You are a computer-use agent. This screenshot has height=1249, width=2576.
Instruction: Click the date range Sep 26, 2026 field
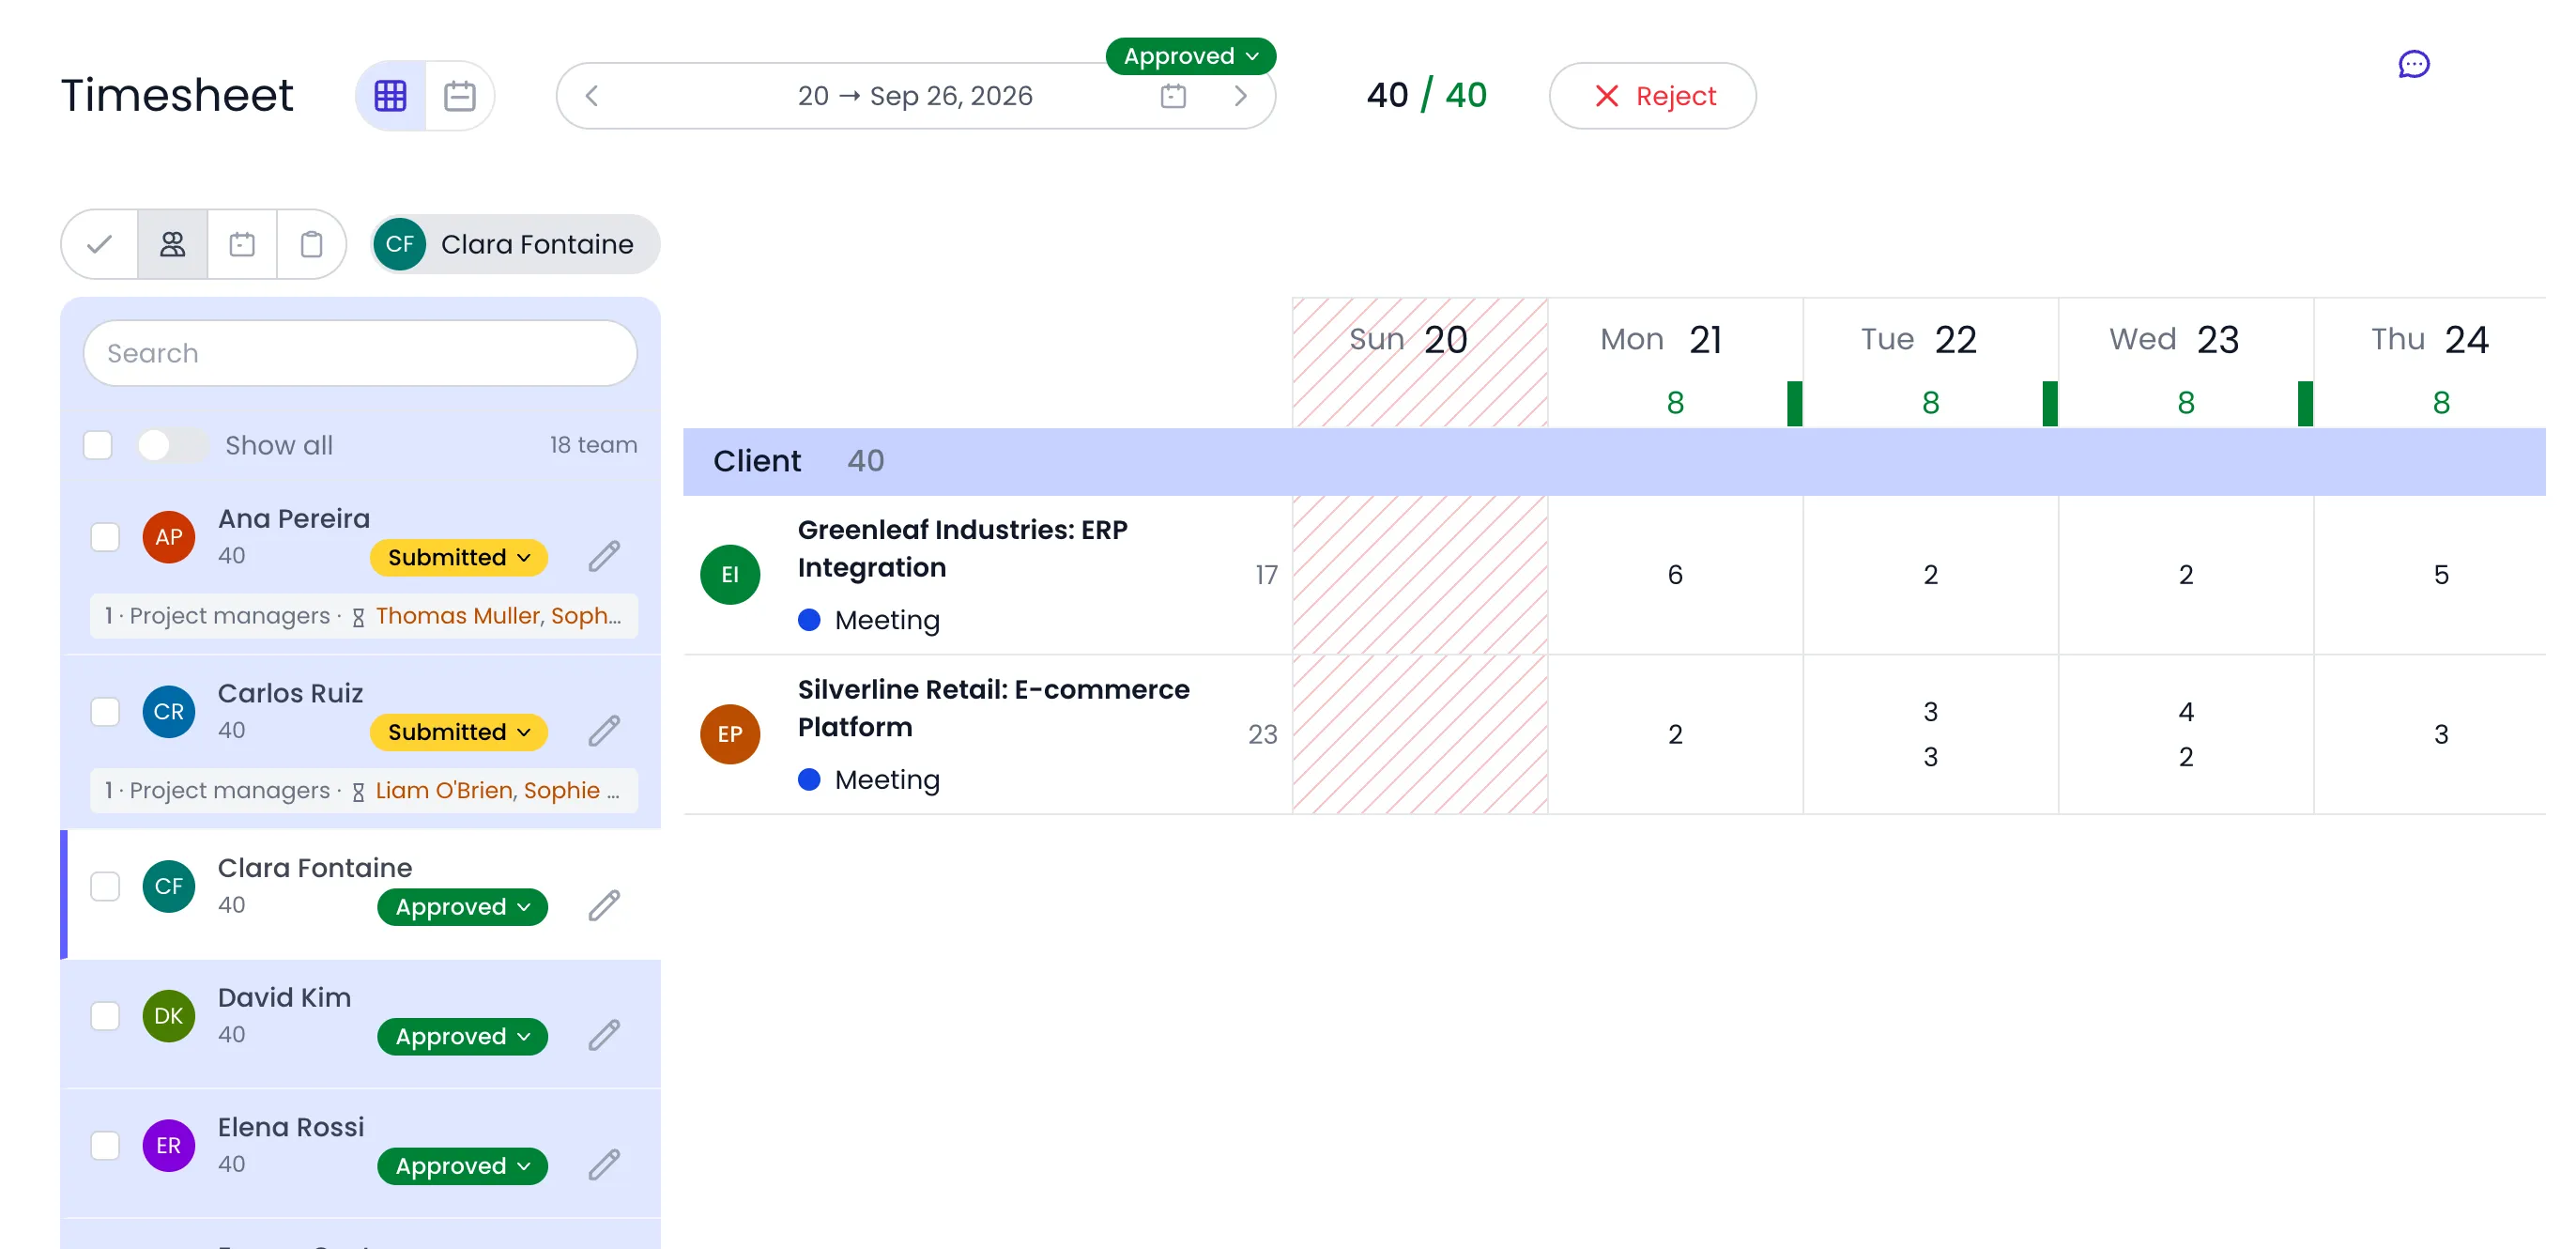pos(915,96)
